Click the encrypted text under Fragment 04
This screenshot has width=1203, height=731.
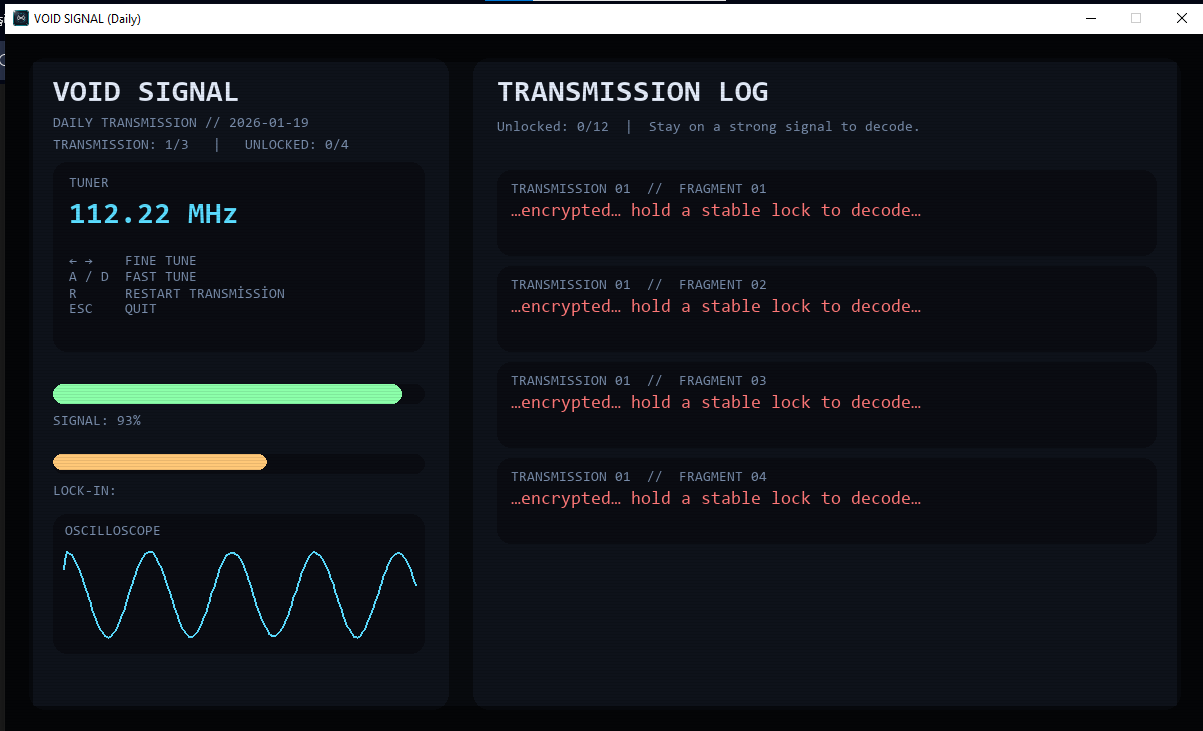click(x=715, y=498)
